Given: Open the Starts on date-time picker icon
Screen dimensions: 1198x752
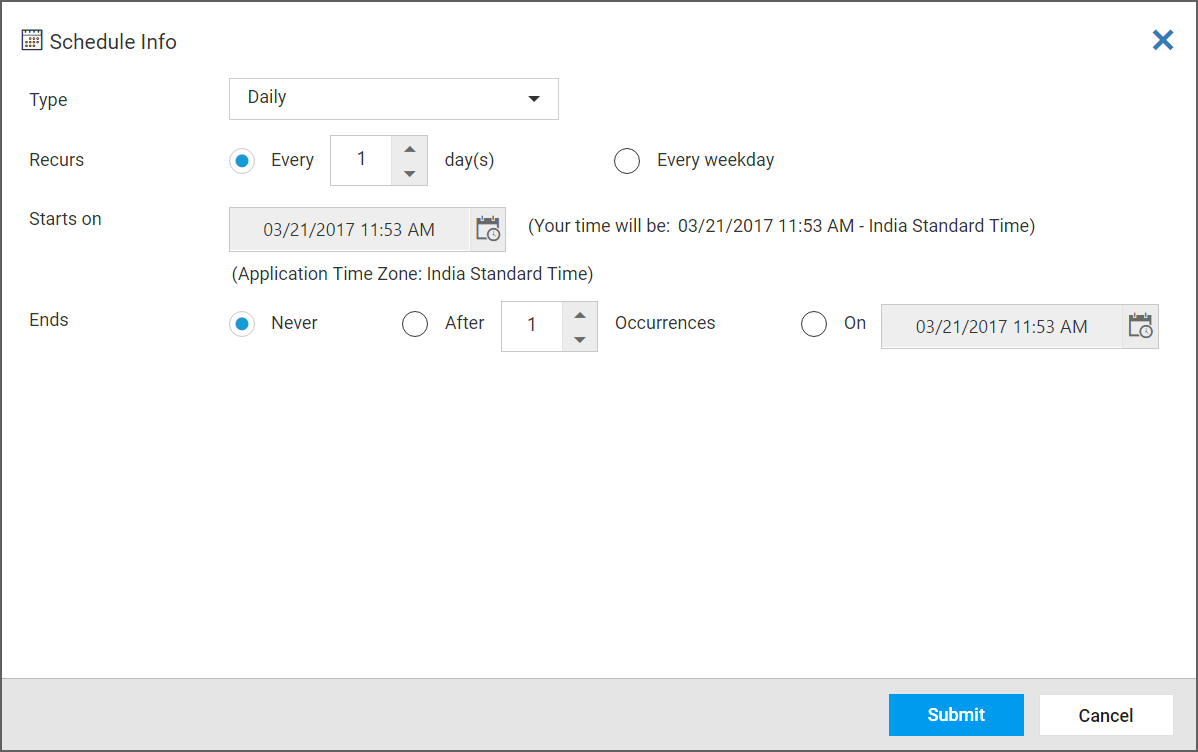Looking at the screenshot, I should pyautogui.click(x=488, y=229).
